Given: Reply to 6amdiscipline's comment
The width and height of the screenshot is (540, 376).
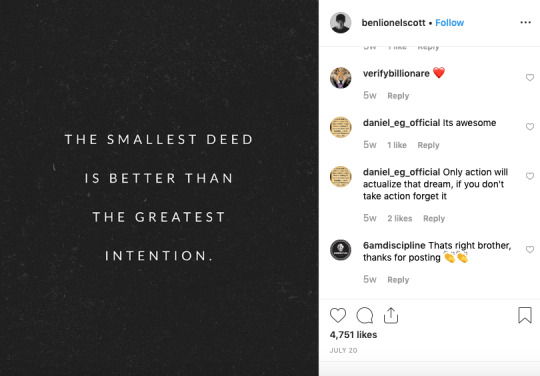Looking at the screenshot, I should pyautogui.click(x=398, y=280).
